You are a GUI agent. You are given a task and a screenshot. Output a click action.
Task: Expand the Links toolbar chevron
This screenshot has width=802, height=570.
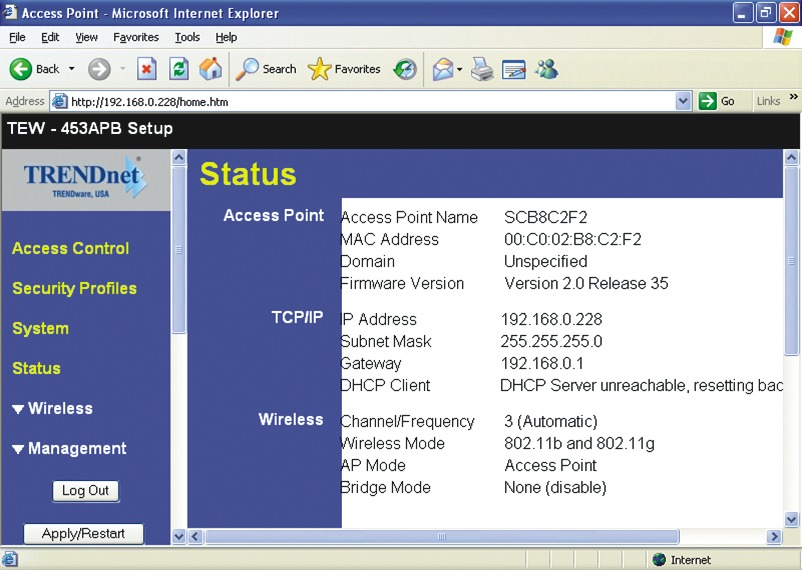point(793,97)
